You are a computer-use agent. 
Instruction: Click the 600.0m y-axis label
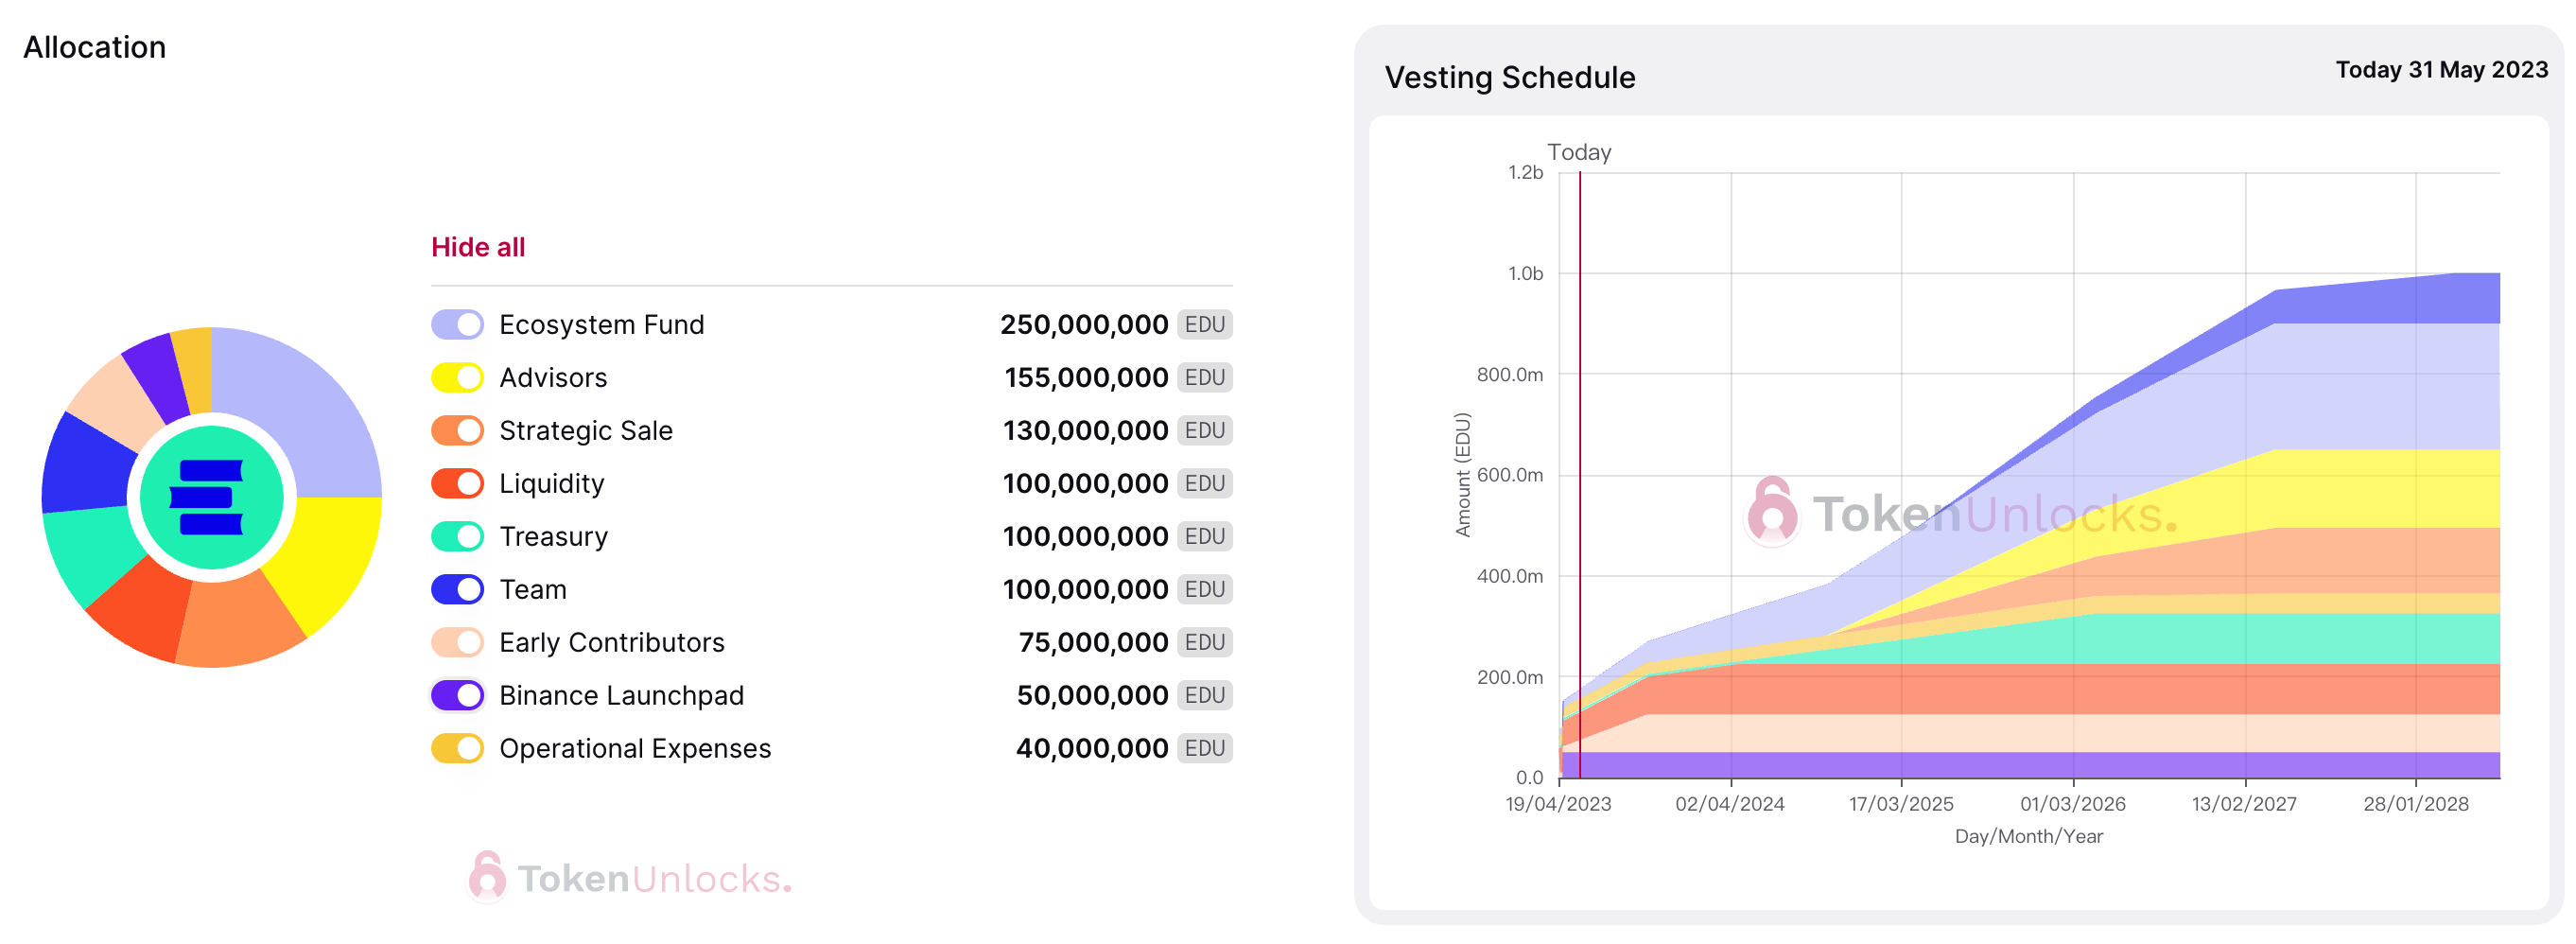1510,475
